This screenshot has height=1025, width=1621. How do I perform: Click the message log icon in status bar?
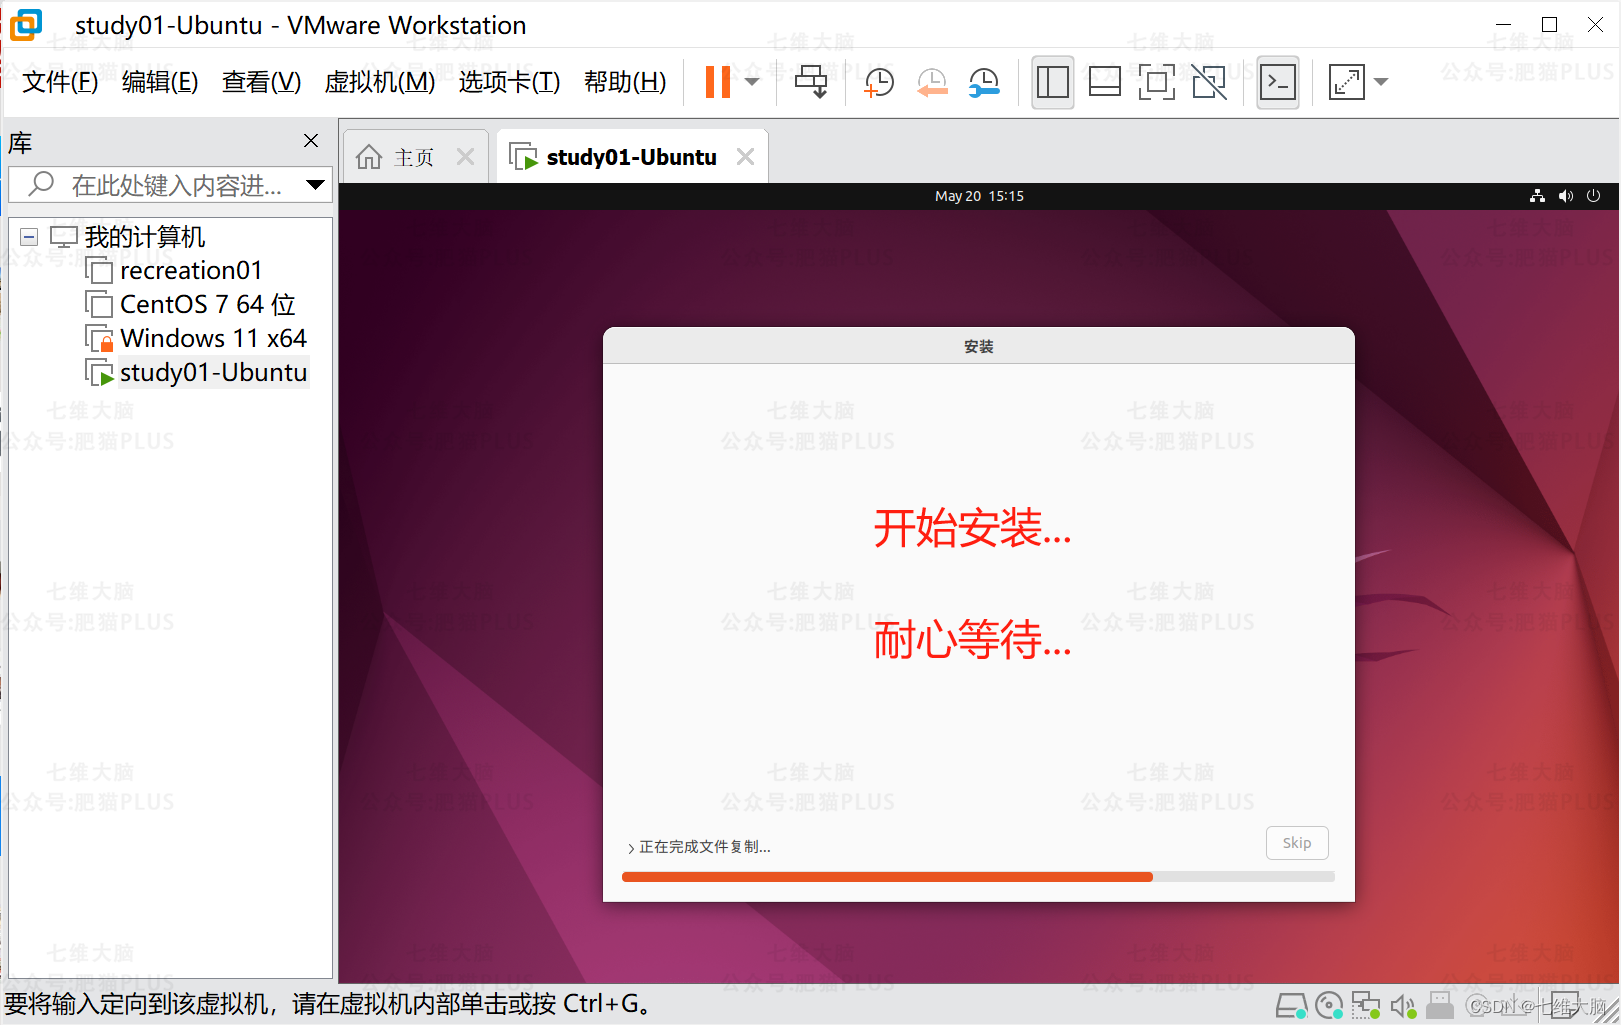pyautogui.click(x=1565, y=1004)
